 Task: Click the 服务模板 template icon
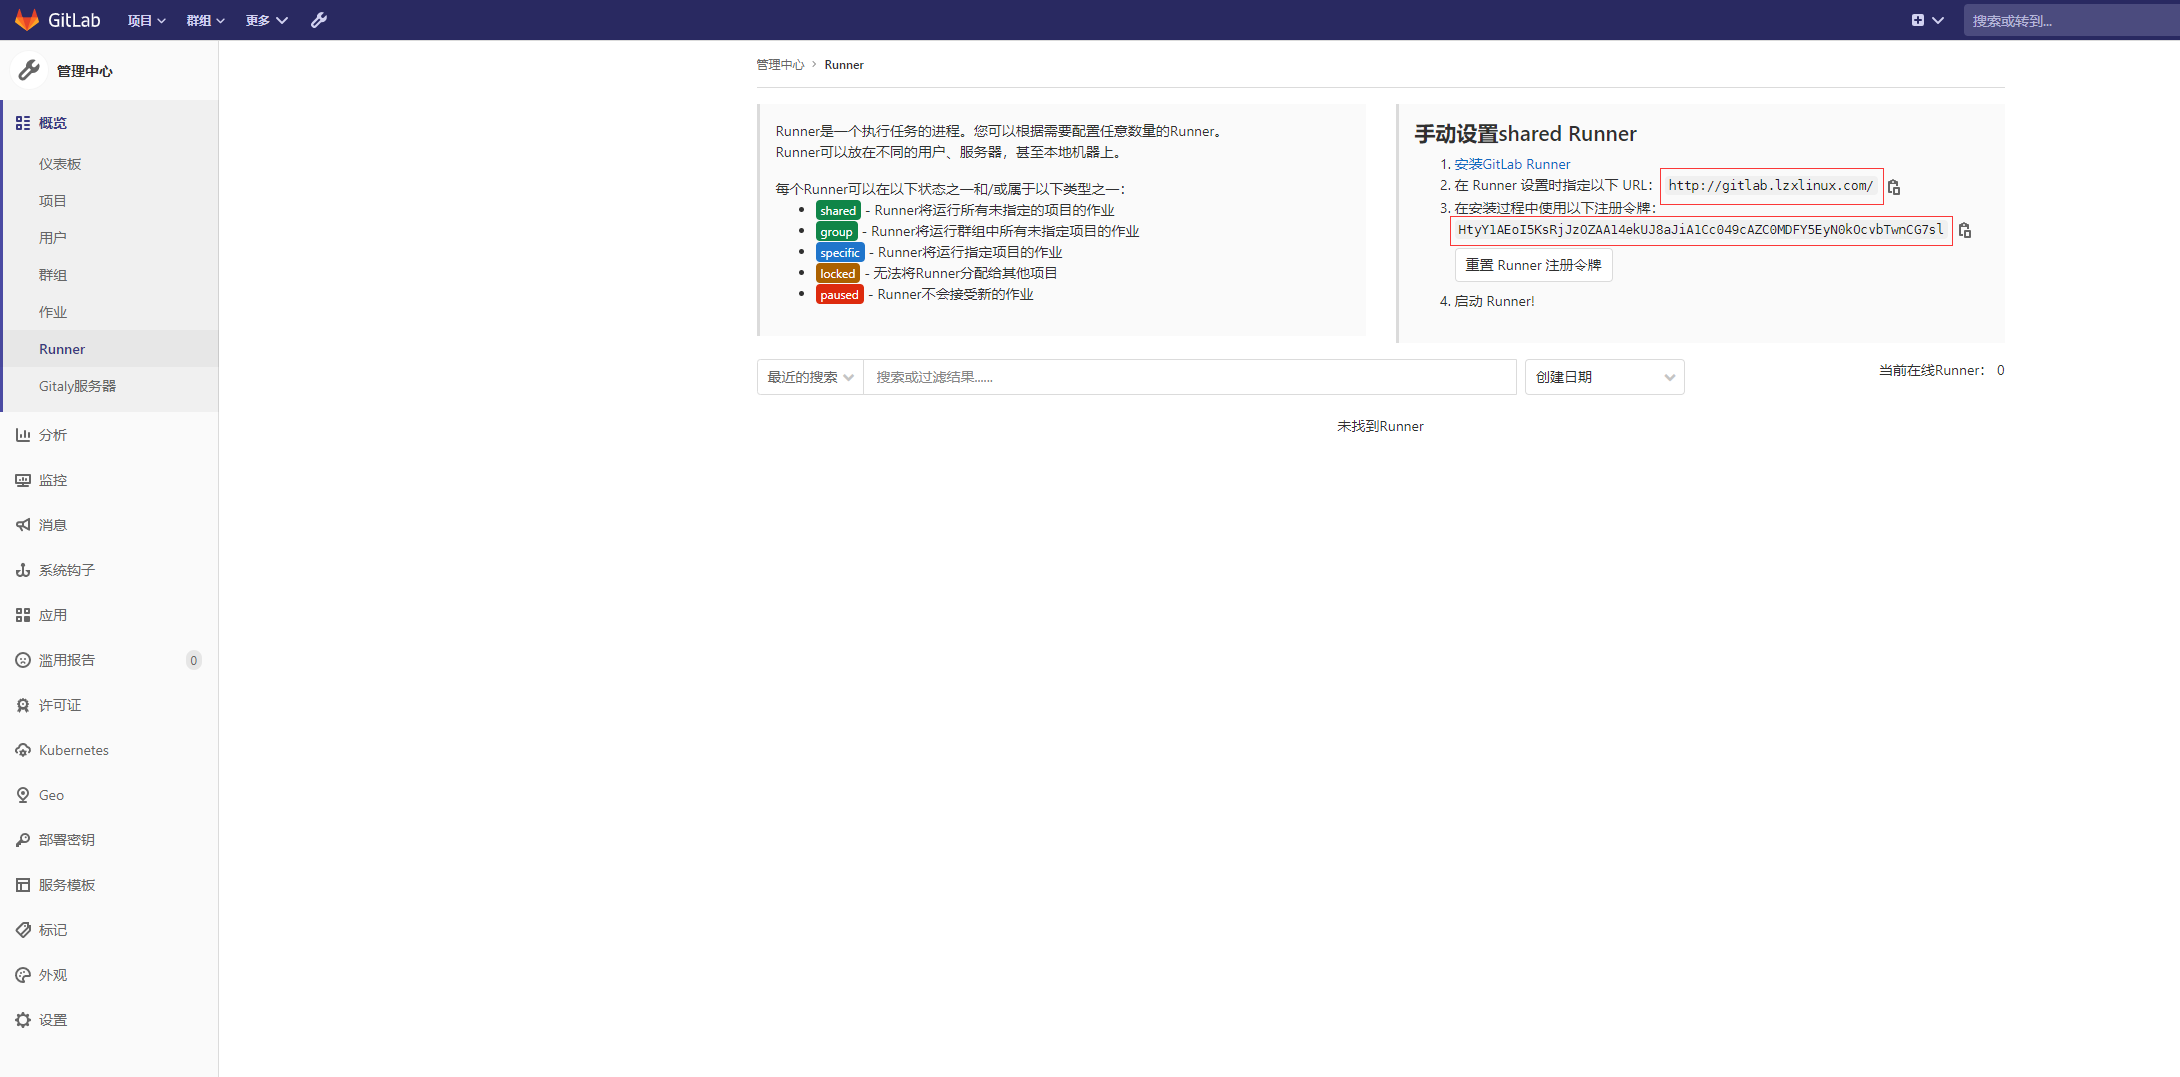[23, 885]
